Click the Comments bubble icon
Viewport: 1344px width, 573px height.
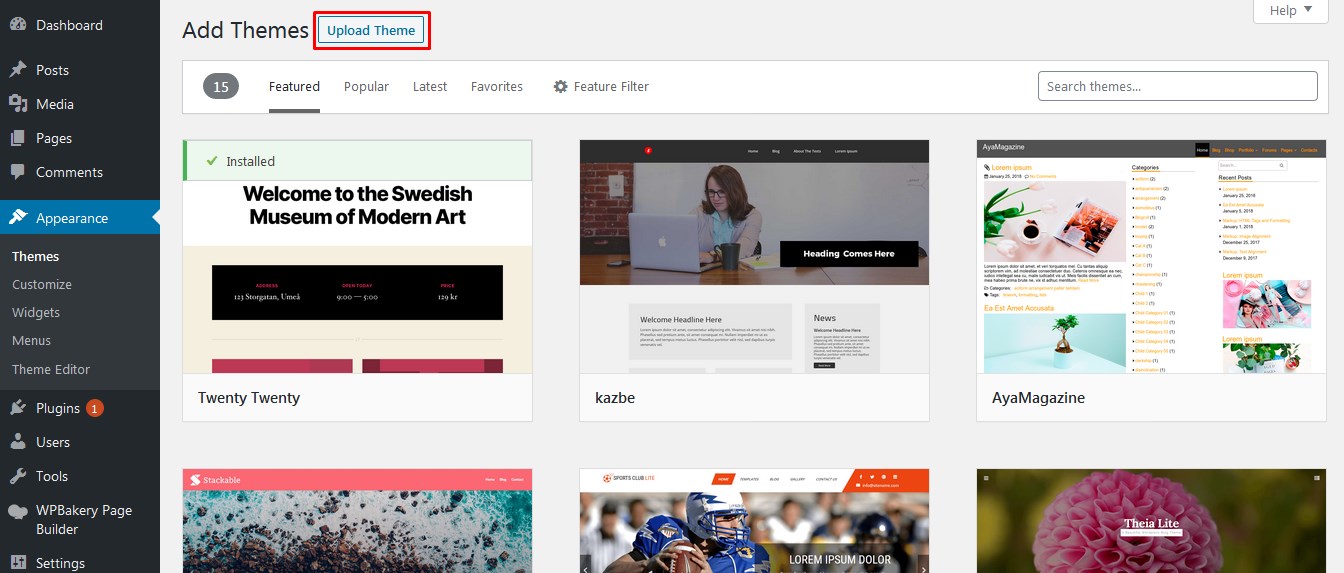[x=17, y=172]
